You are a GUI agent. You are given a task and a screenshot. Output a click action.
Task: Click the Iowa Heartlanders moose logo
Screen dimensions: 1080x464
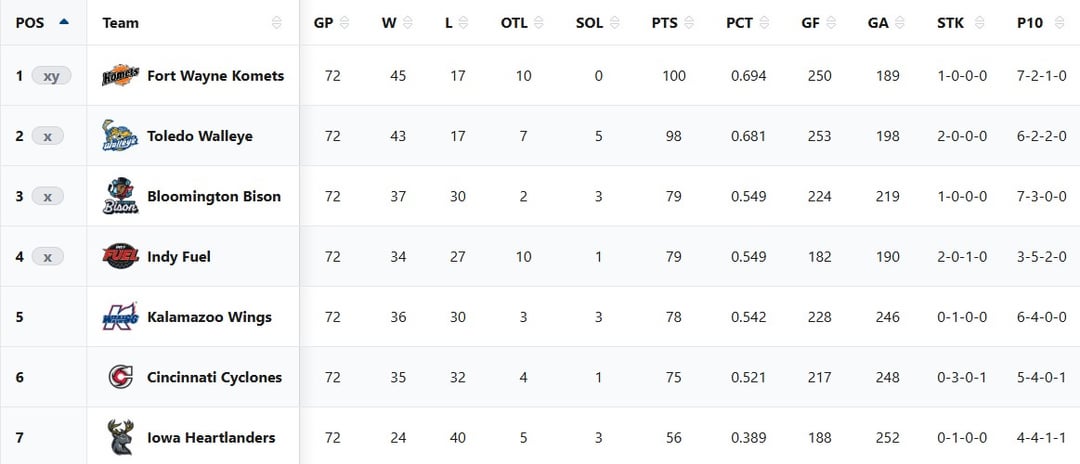pyautogui.click(x=121, y=437)
